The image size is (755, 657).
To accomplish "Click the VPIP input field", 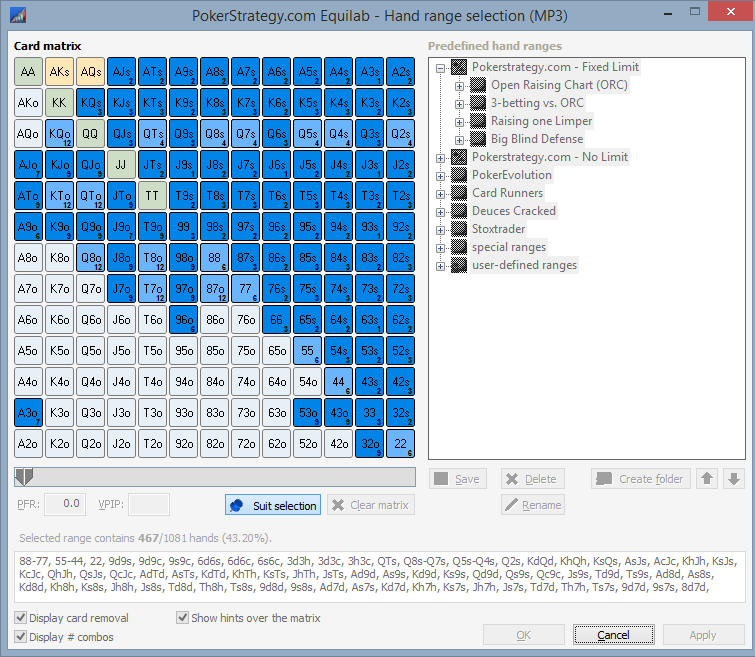I will (x=148, y=504).
